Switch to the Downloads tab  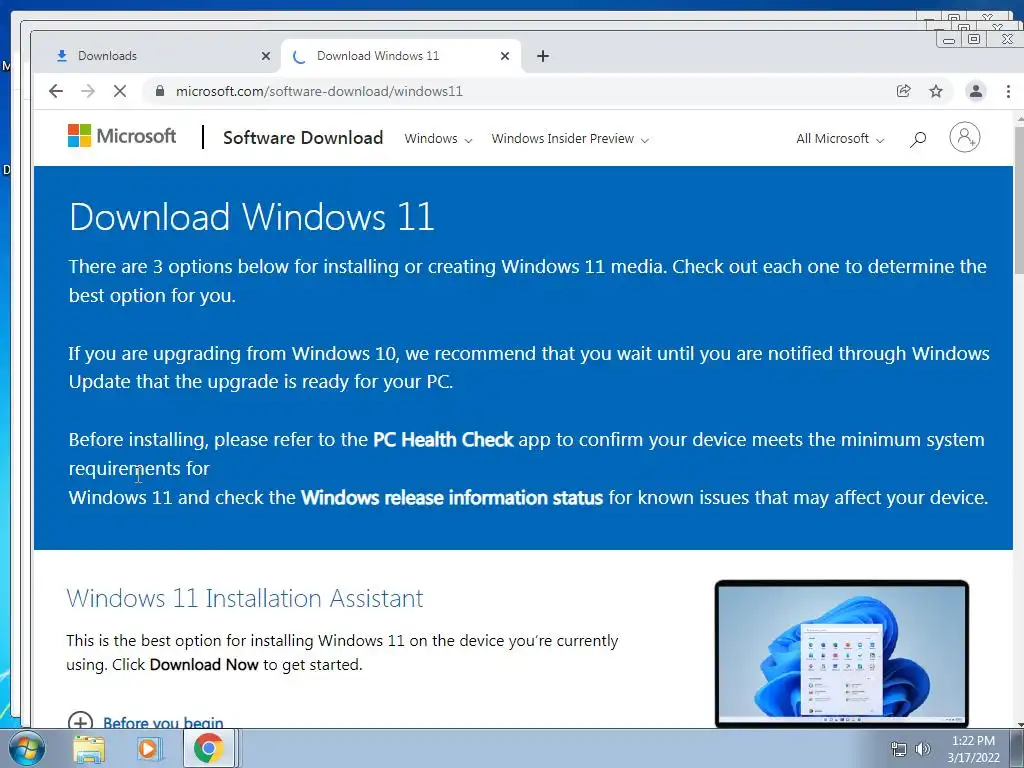pos(157,56)
